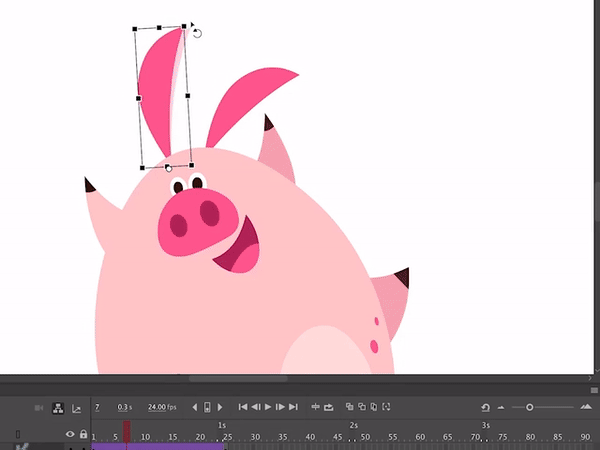Toggle the eye visibility column for all layers
Image resolution: width=600 pixels, height=450 pixels.
pos(70,434)
